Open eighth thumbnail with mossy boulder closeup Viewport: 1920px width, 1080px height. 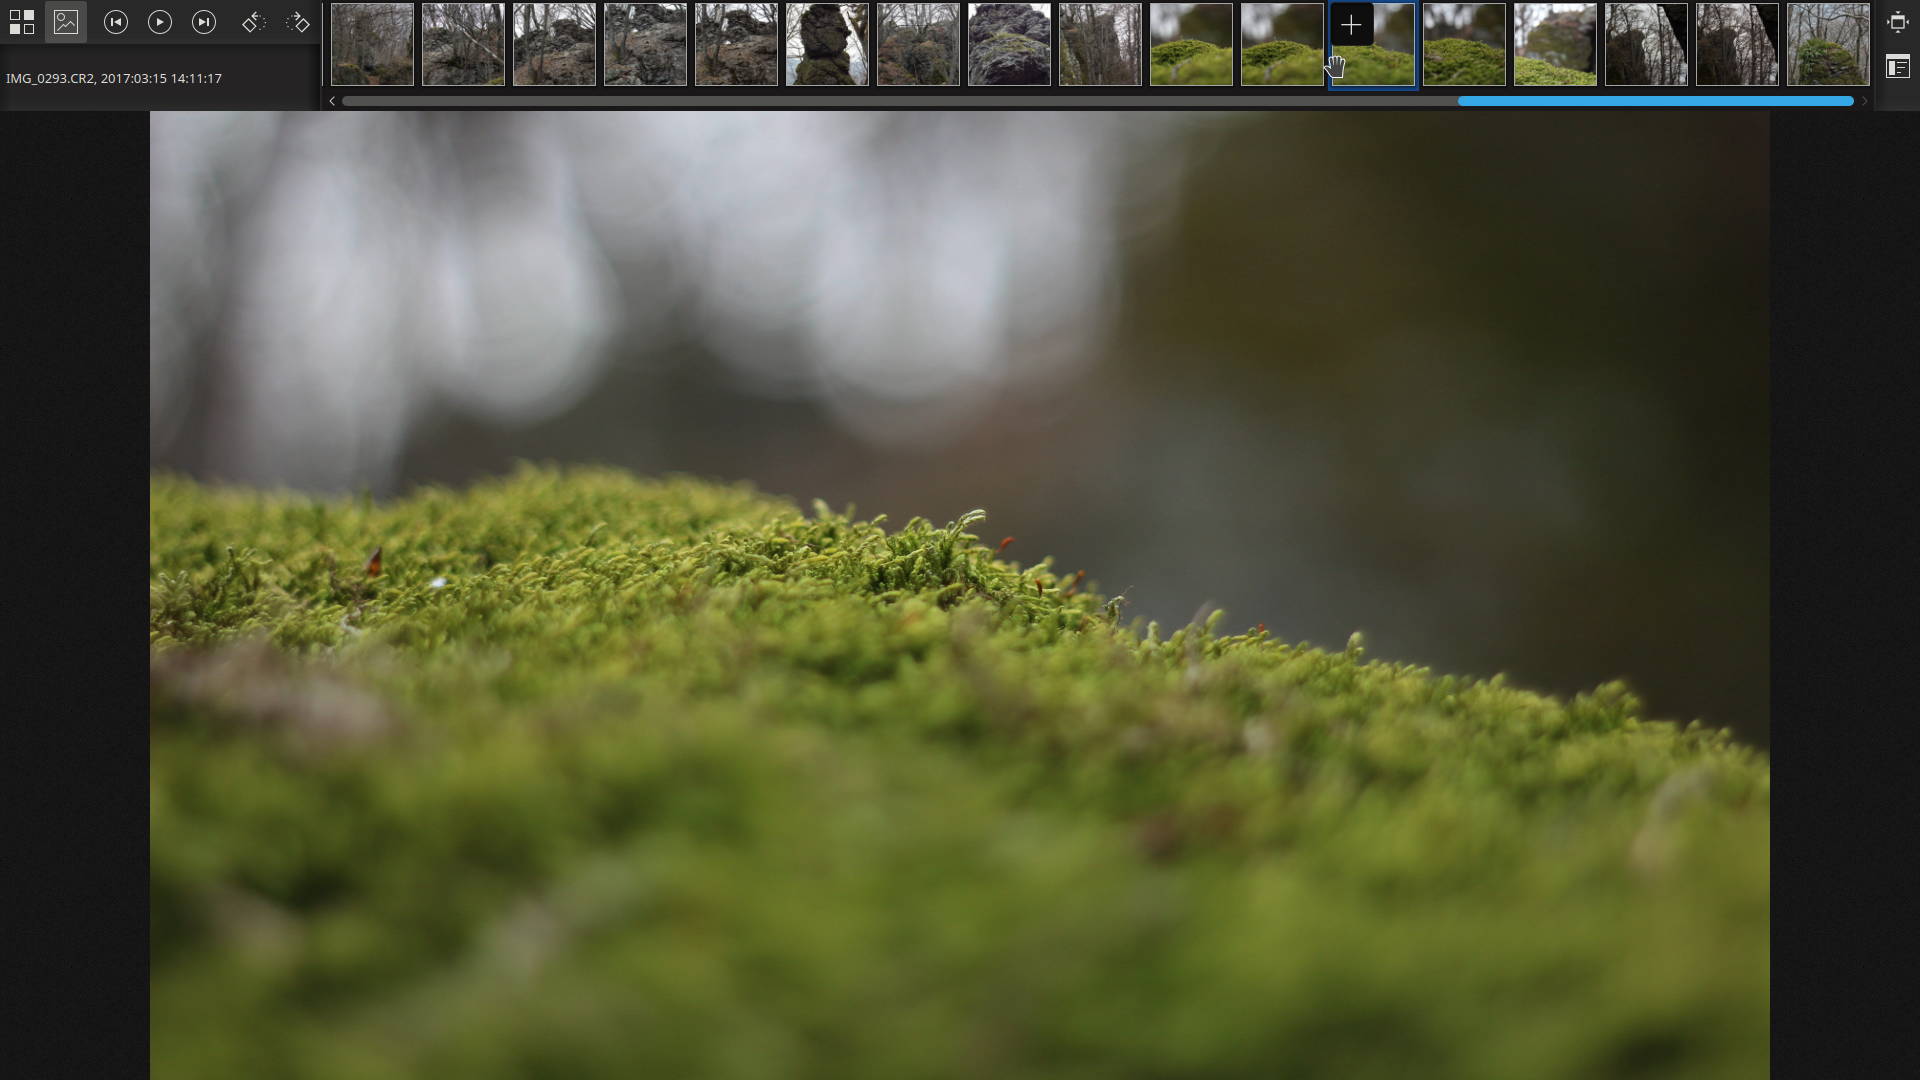pos(1009,44)
